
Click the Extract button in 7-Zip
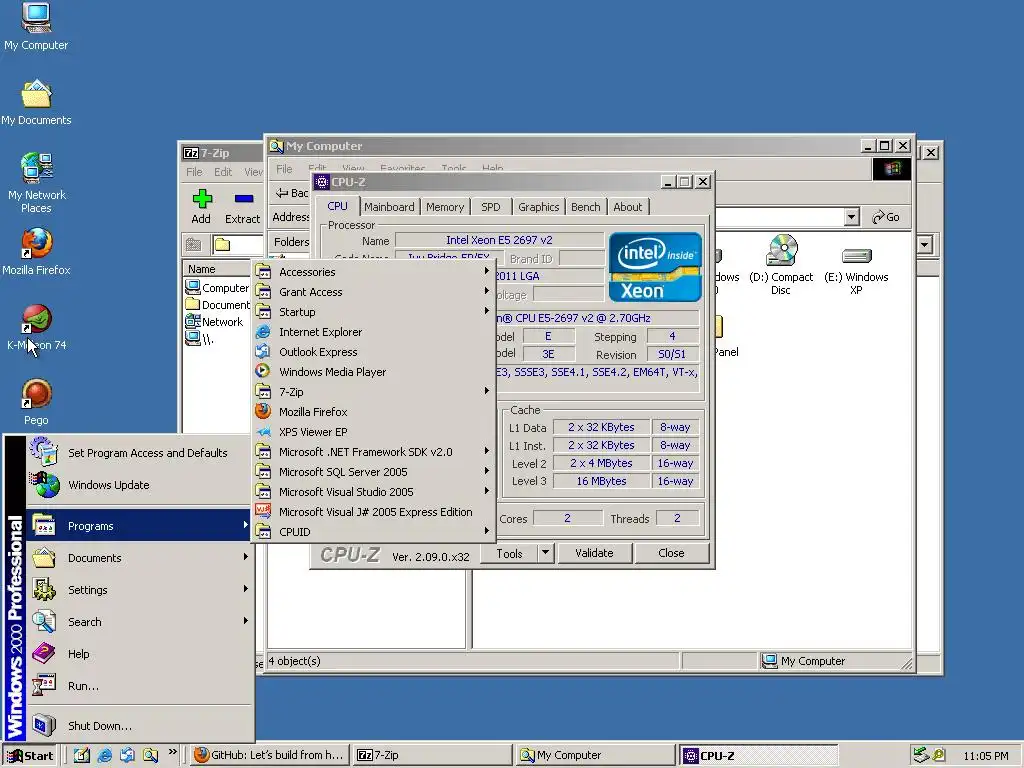click(242, 206)
